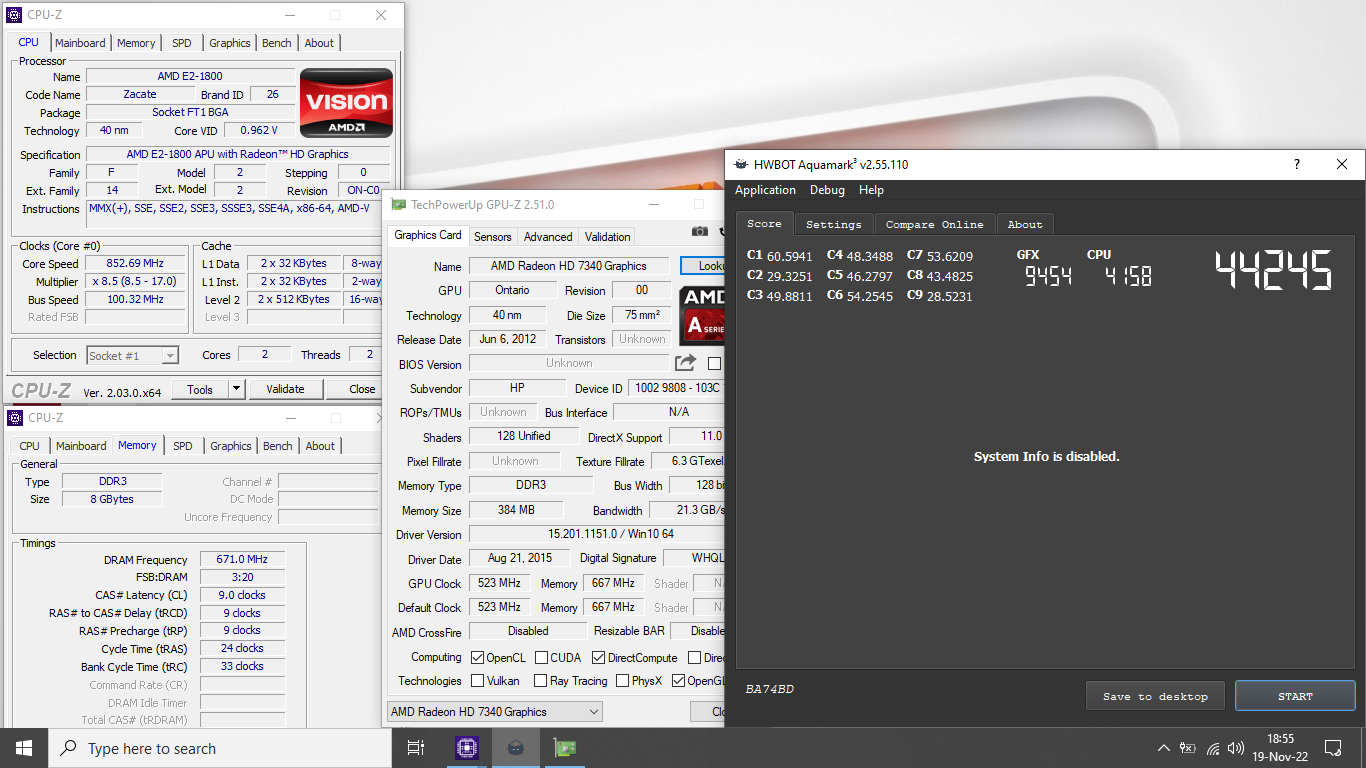Switch to Mainboard tab in top CPU-Z window
The height and width of the screenshot is (768, 1366).
80,43
